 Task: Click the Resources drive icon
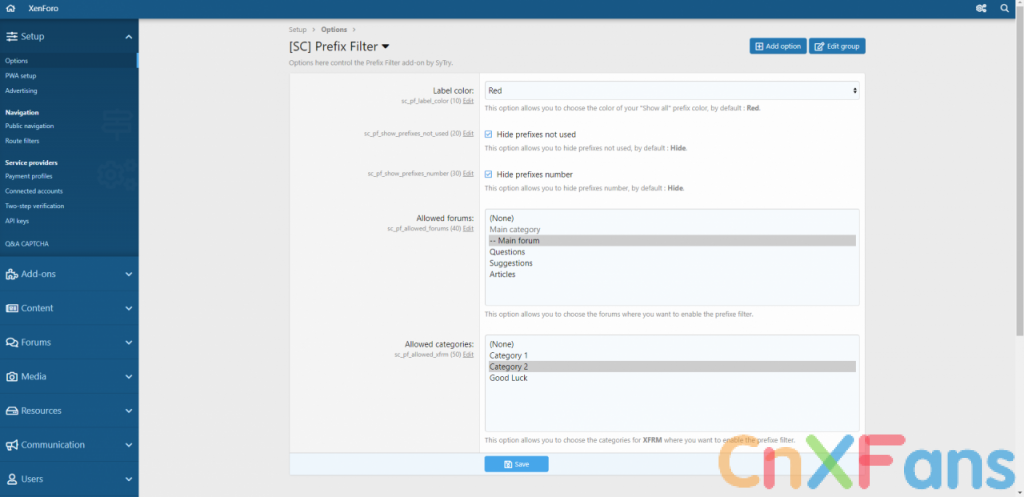point(11,411)
